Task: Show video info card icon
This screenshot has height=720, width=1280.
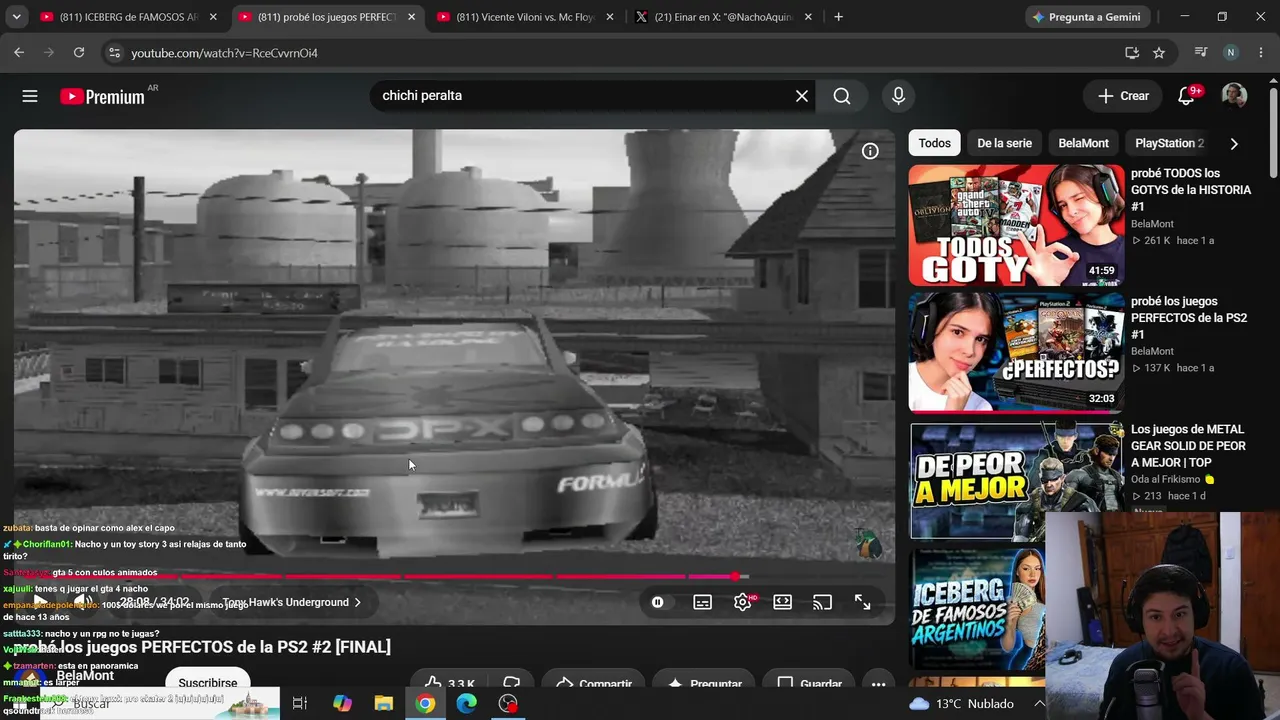Action: point(870,151)
